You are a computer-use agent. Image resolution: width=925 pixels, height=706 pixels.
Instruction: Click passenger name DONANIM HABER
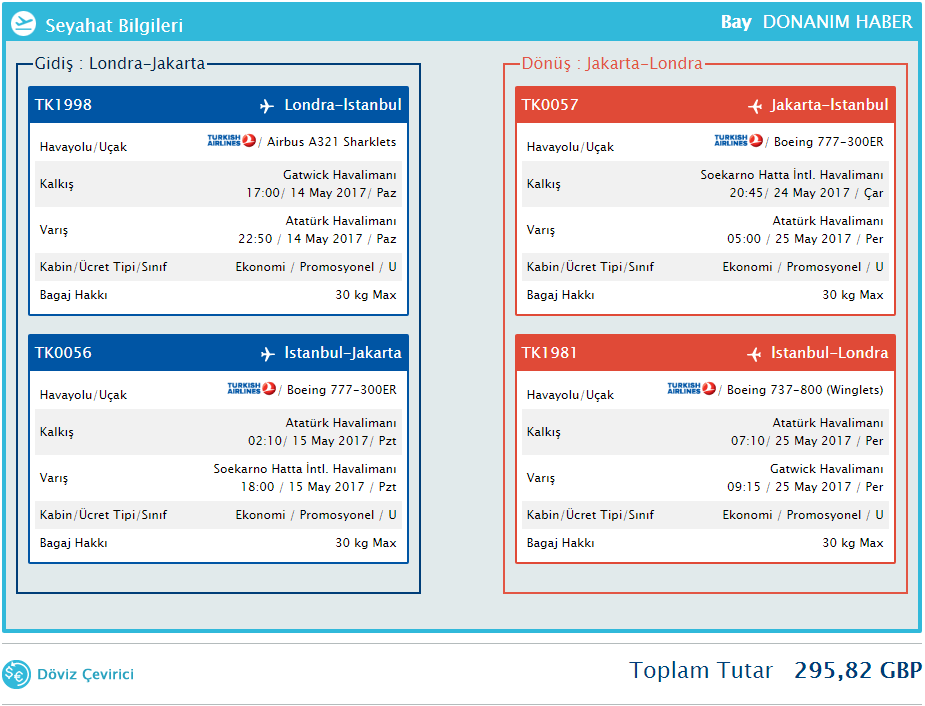click(x=837, y=22)
